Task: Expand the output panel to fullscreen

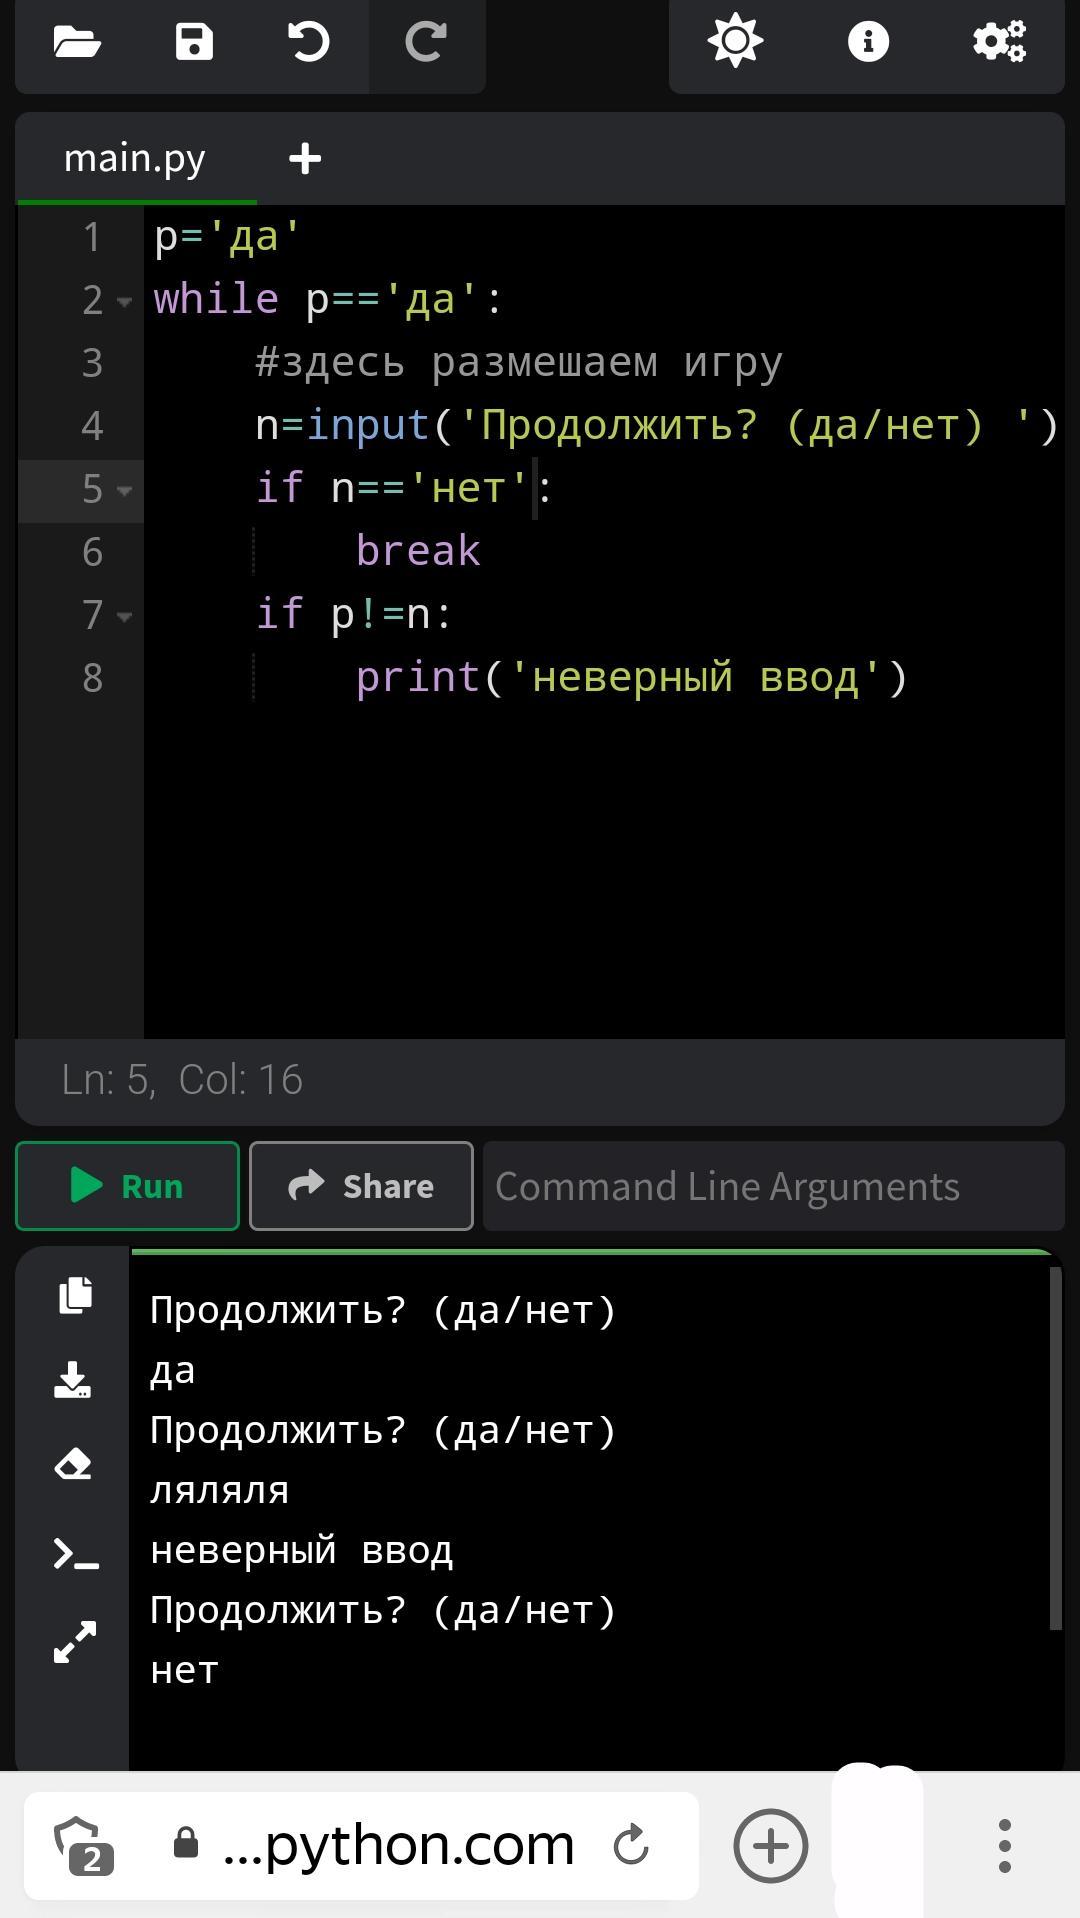Action: tap(75, 1642)
